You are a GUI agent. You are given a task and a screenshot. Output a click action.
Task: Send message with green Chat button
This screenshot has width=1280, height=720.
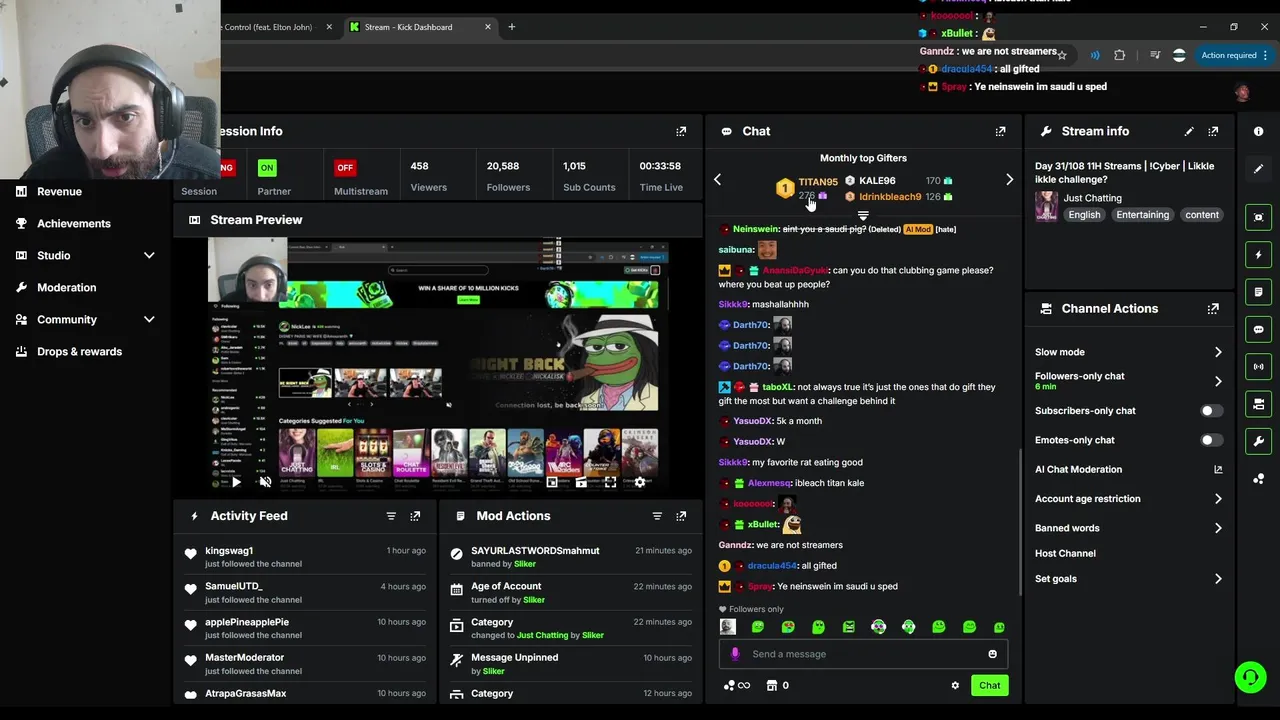[989, 685]
